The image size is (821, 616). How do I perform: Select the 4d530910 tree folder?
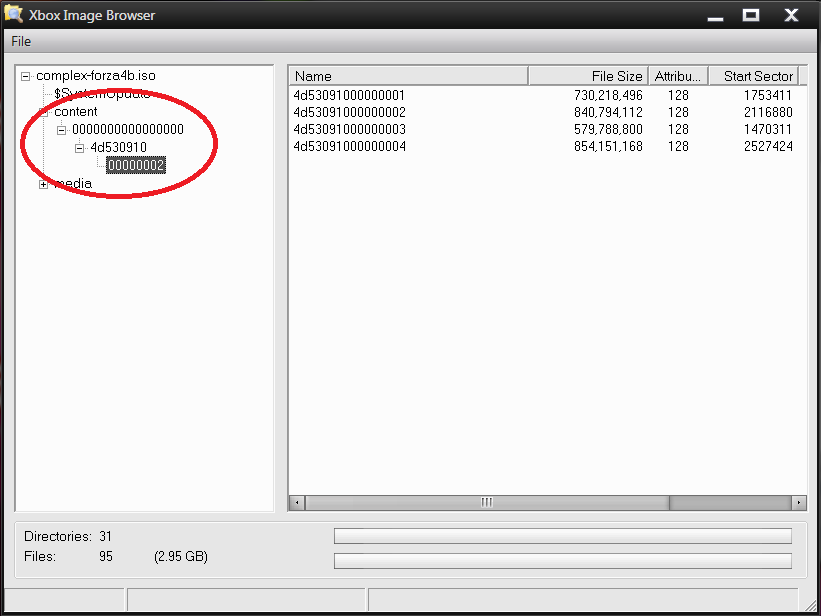pos(118,147)
